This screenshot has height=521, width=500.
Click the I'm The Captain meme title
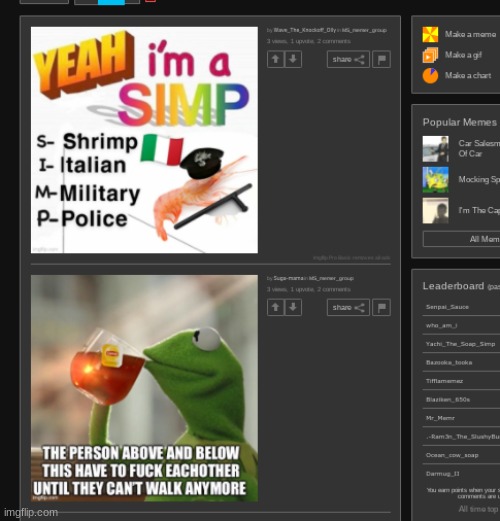point(479,210)
